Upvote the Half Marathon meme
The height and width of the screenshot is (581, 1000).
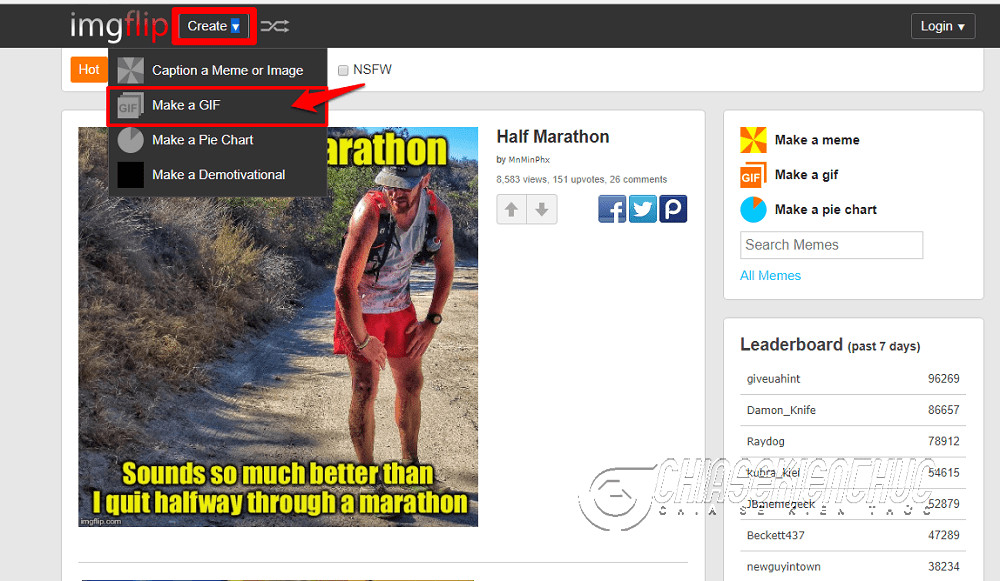pyautogui.click(x=511, y=210)
